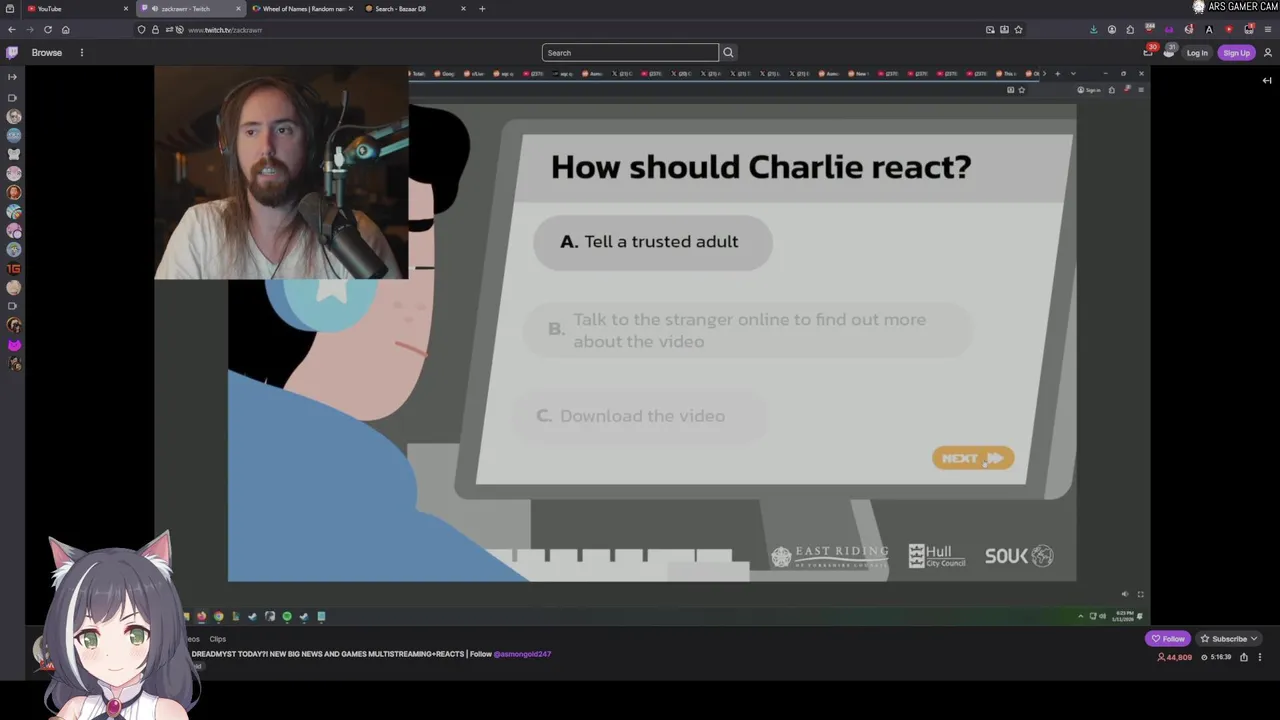Click the followed channels camera icon in sidebar

[13, 98]
